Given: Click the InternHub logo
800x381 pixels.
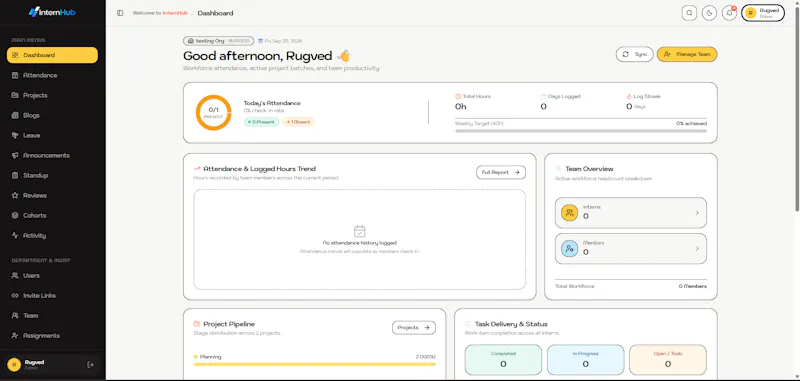Looking at the screenshot, I should [x=52, y=12].
